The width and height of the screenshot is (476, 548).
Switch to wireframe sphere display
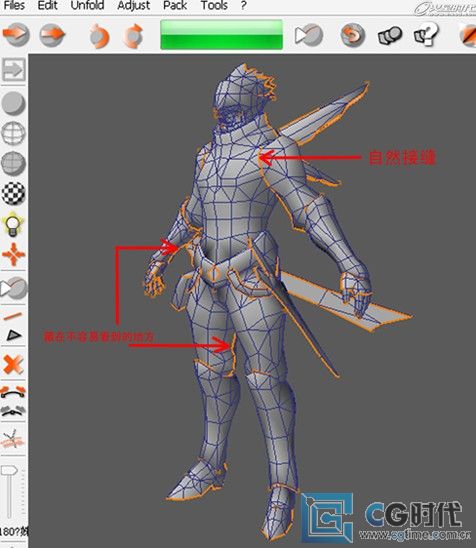[14, 133]
